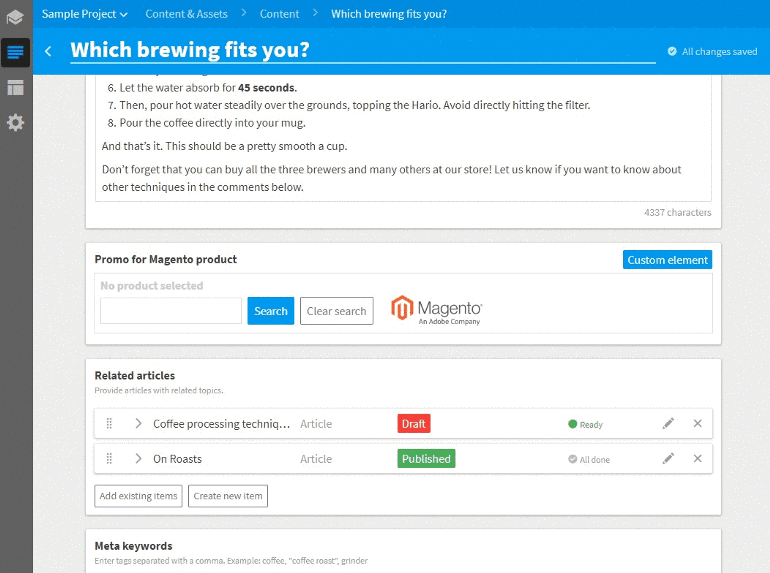770x573 pixels.
Task: Click Create new item button
Action: point(228,496)
